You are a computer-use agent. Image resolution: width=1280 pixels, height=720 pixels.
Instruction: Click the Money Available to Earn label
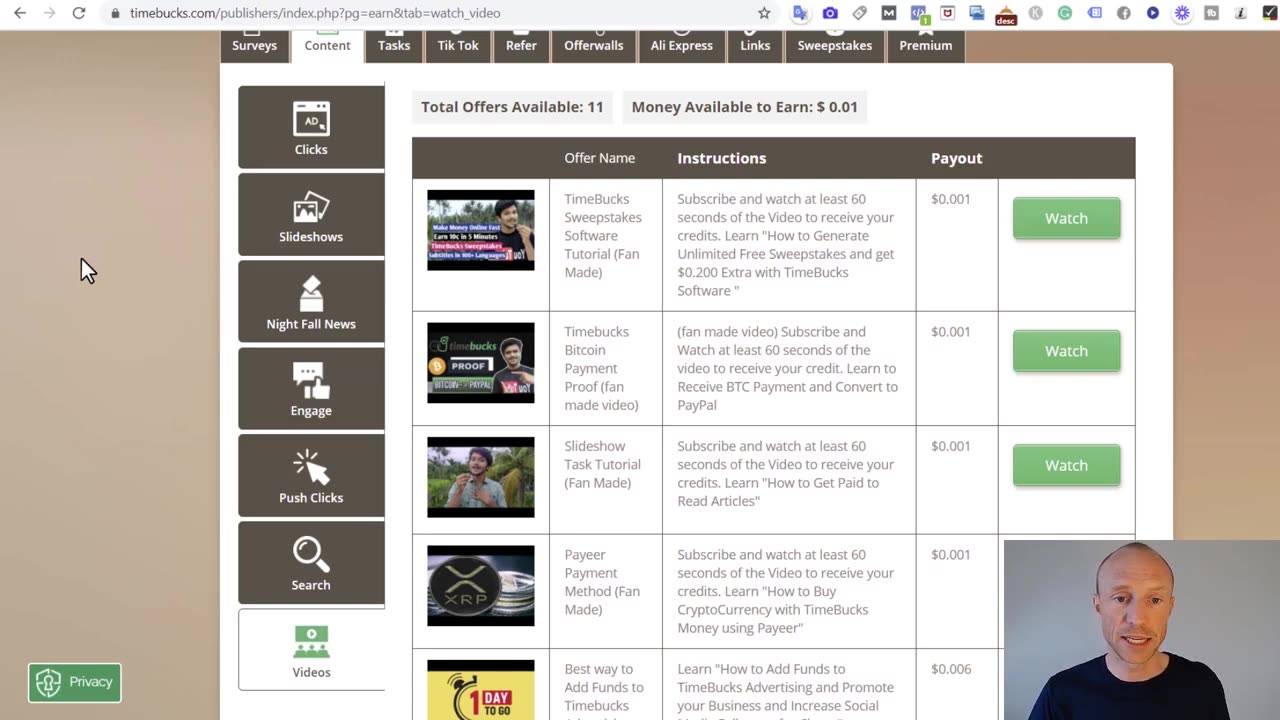[745, 107]
